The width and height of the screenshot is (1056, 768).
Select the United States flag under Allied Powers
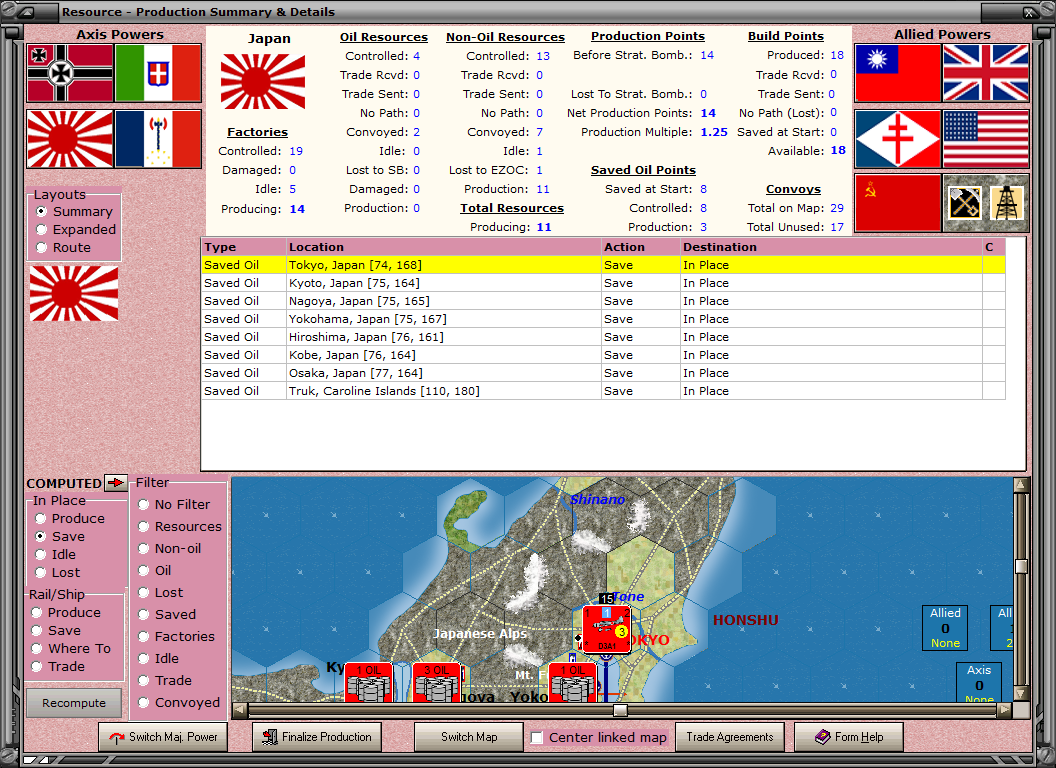coord(986,139)
